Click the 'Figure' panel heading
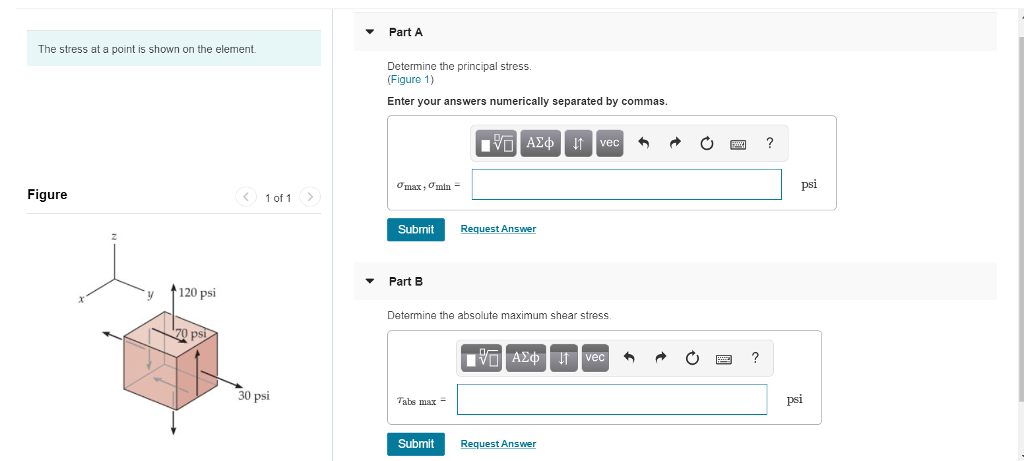 (x=47, y=195)
